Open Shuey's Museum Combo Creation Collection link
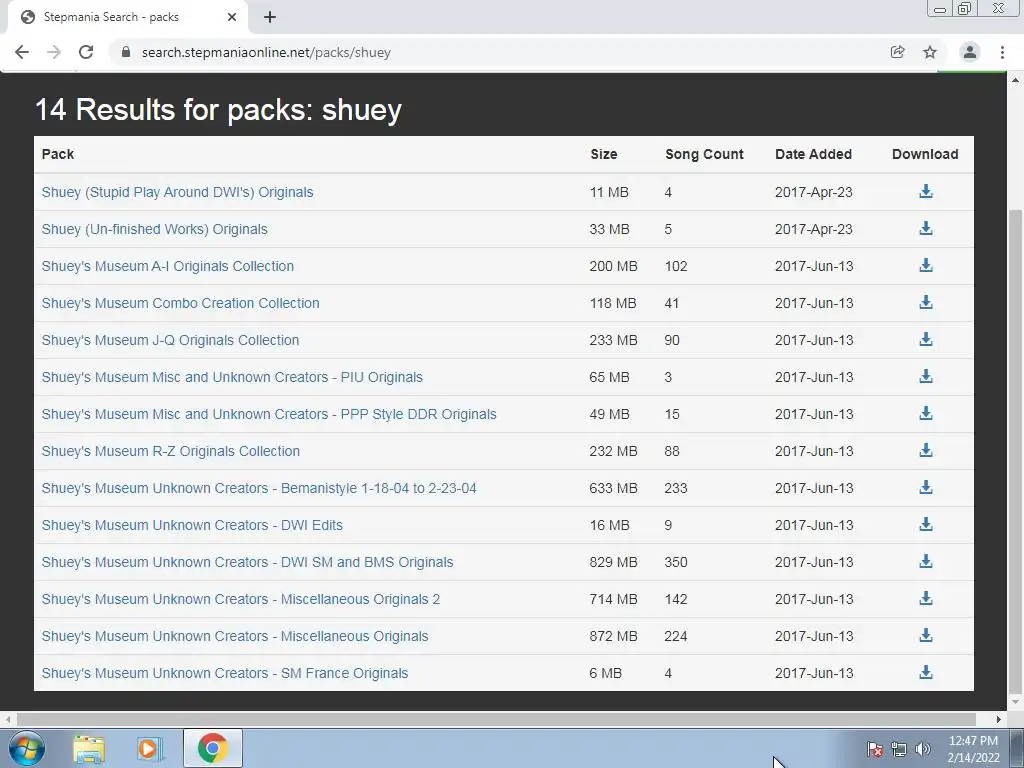 tap(180, 303)
